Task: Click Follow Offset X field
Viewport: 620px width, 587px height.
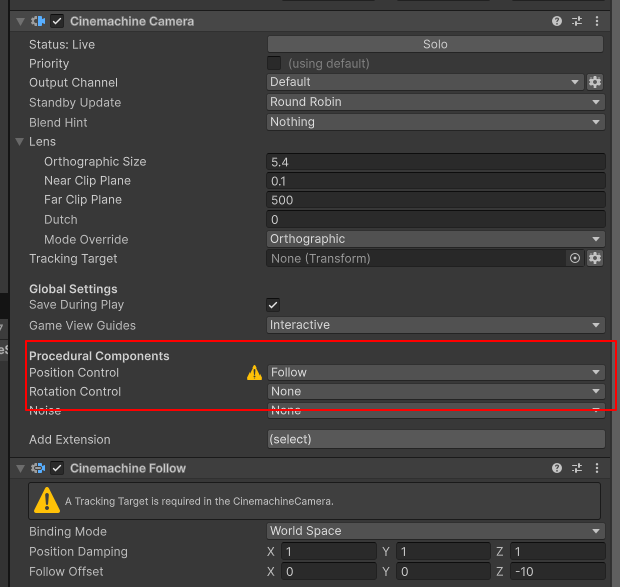Action: [x=329, y=572]
